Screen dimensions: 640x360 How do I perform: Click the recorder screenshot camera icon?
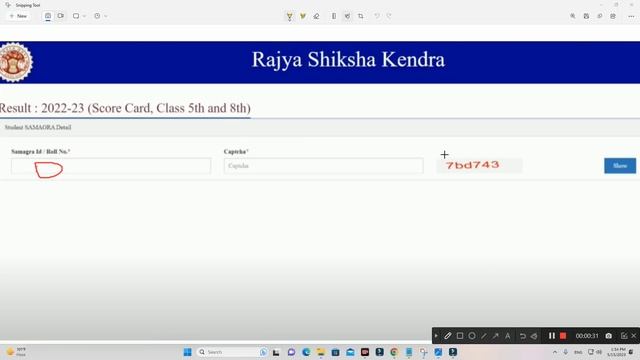609,336
